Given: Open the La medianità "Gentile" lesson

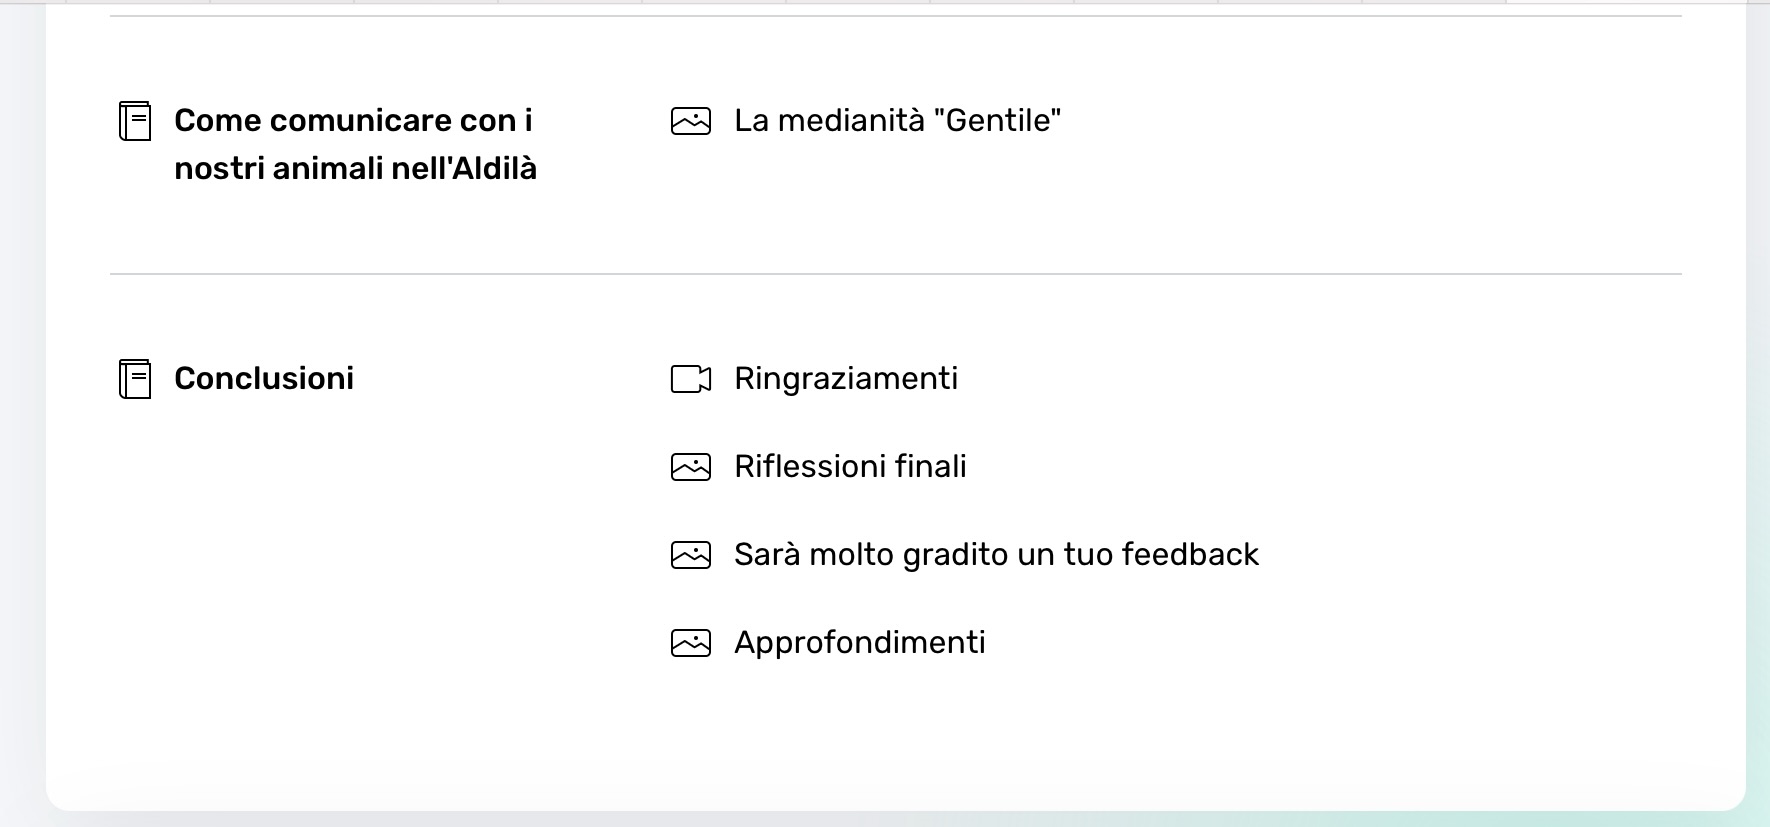Looking at the screenshot, I should coord(897,121).
